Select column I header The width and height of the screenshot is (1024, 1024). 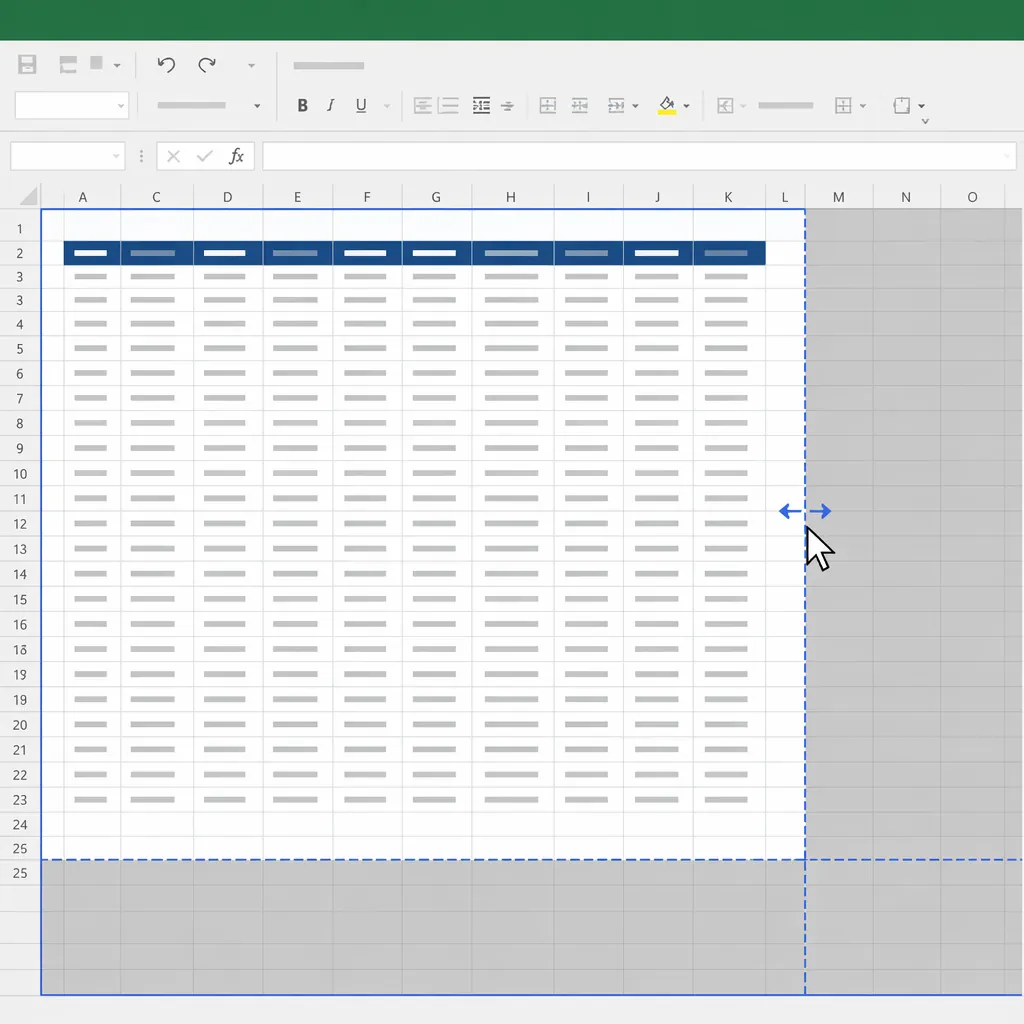point(588,197)
